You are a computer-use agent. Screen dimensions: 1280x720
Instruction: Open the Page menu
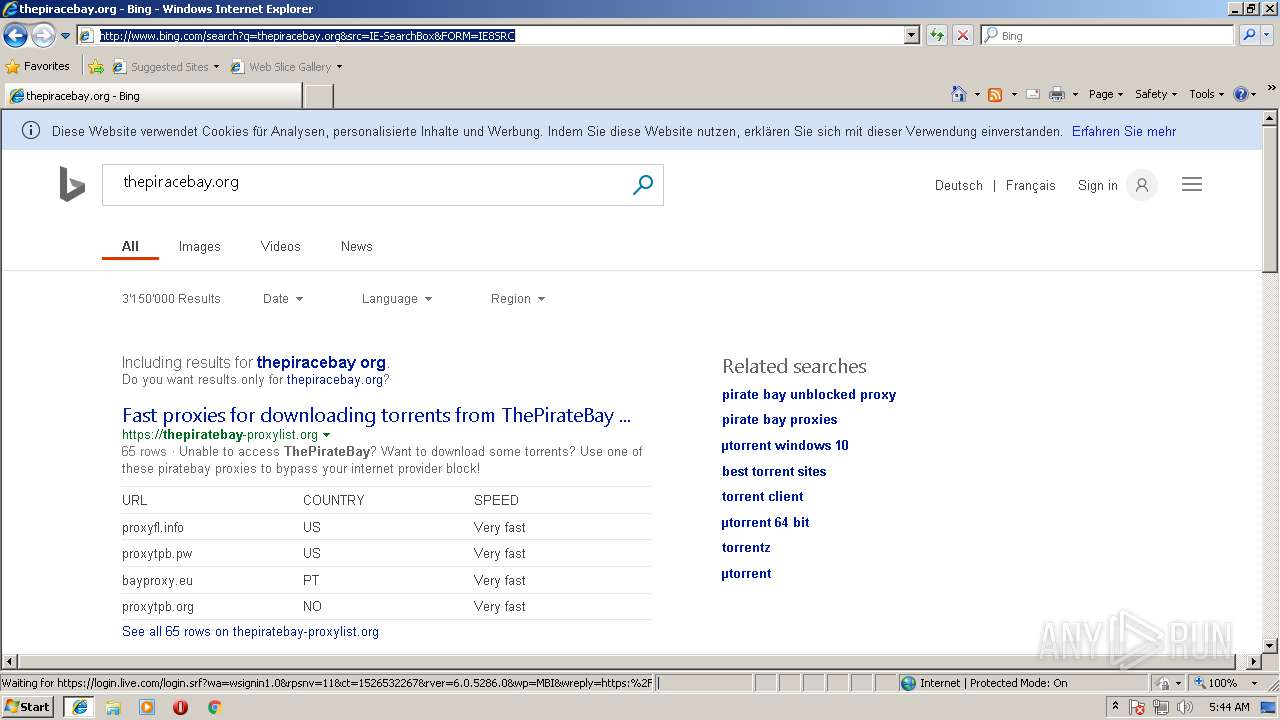click(1105, 94)
